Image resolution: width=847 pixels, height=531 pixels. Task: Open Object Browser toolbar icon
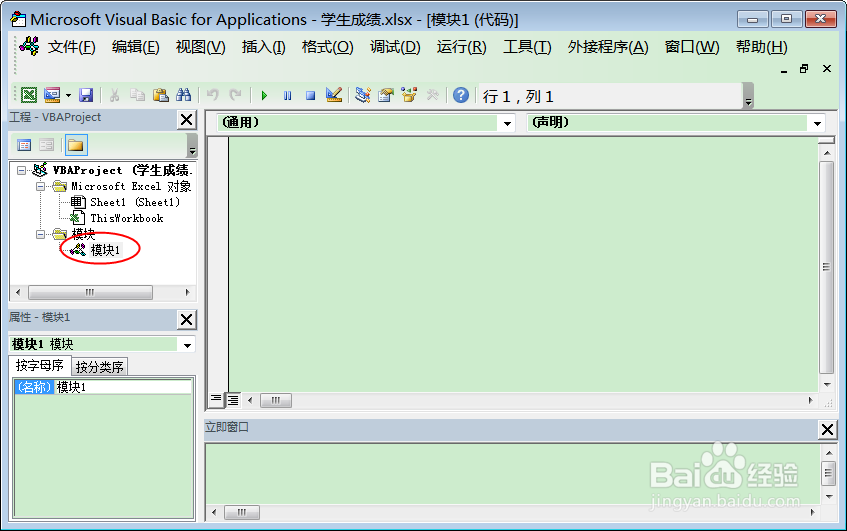tap(409, 95)
